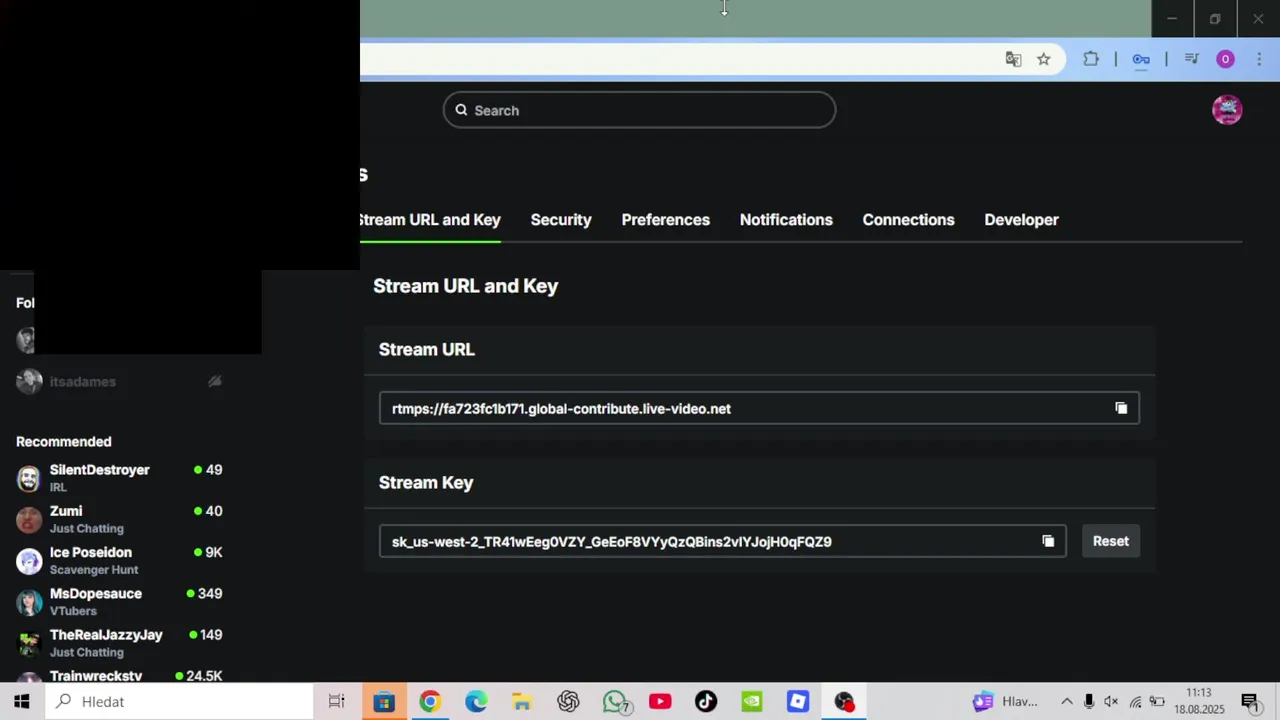Screen dimensions: 1280x720
Task: Open the NVIDIA app from the taskbar
Action: pos(752,702)
